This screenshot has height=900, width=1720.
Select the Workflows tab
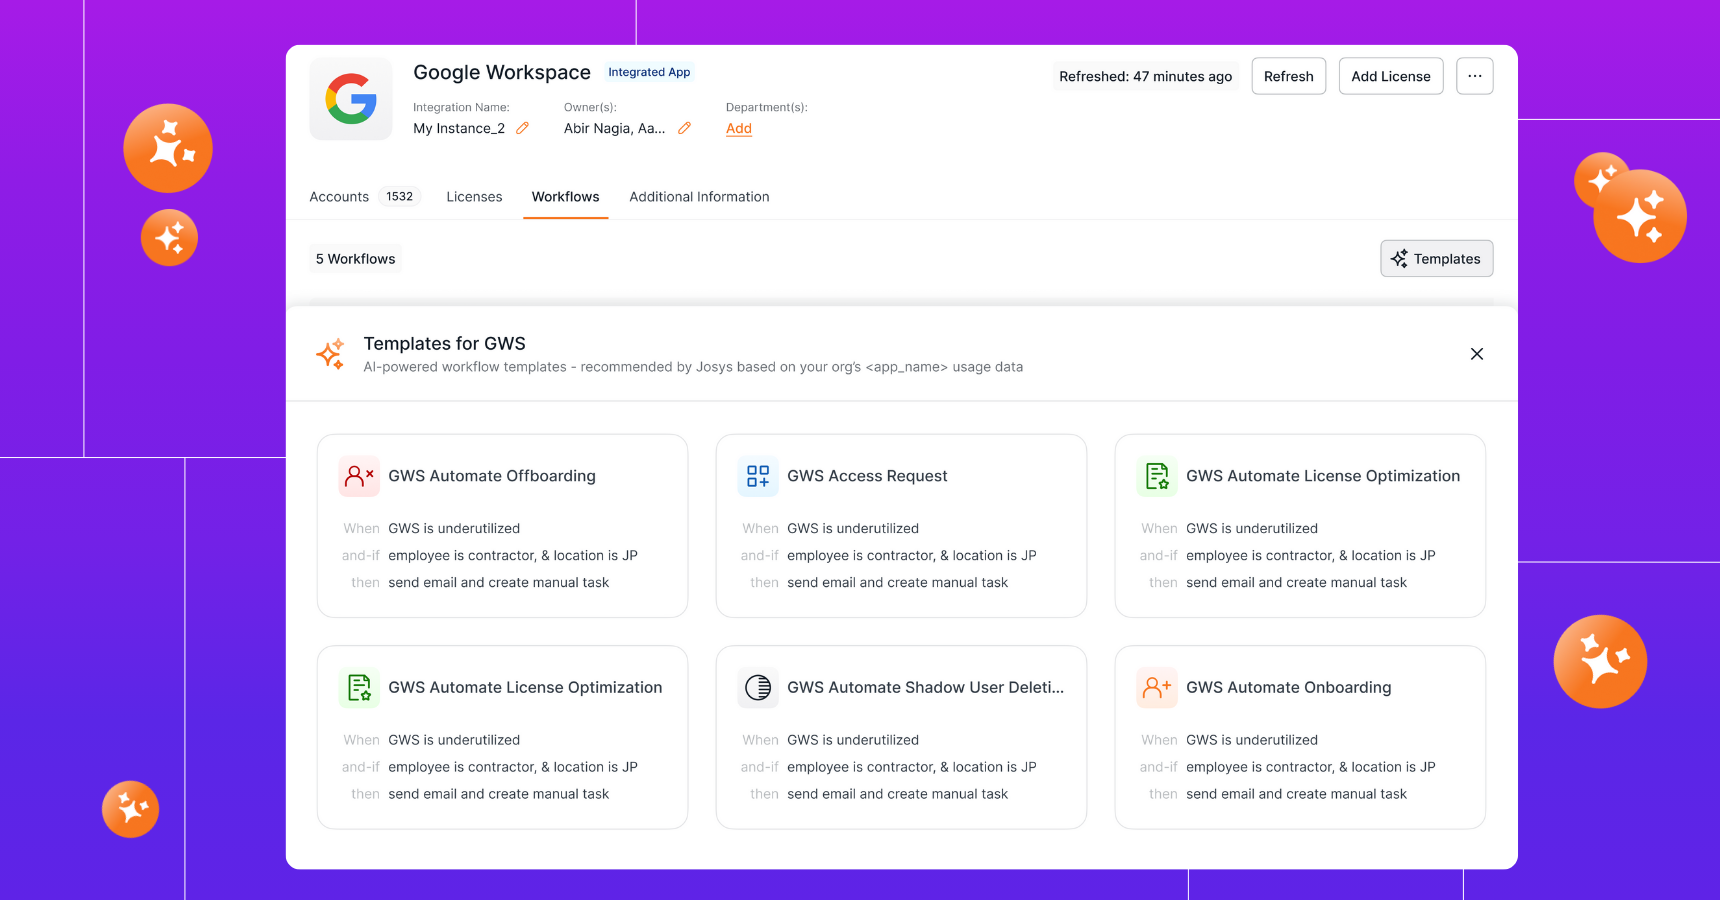click(565, 197)
